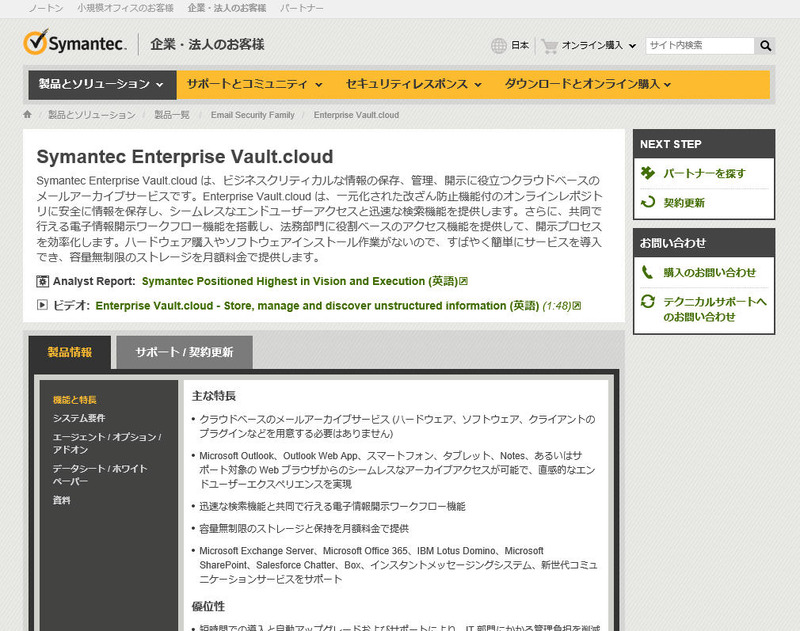
Task: Click the shopping cart icon
Action: [549, 46]
